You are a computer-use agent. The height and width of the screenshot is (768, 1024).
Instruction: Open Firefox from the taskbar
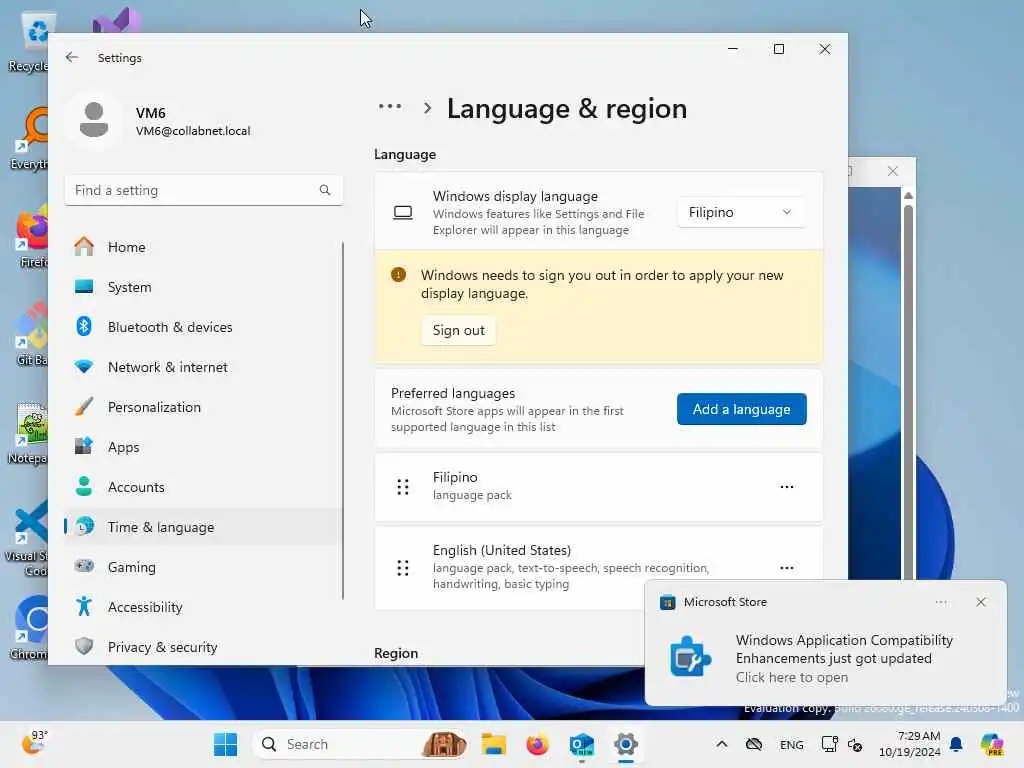pos(537,744)
